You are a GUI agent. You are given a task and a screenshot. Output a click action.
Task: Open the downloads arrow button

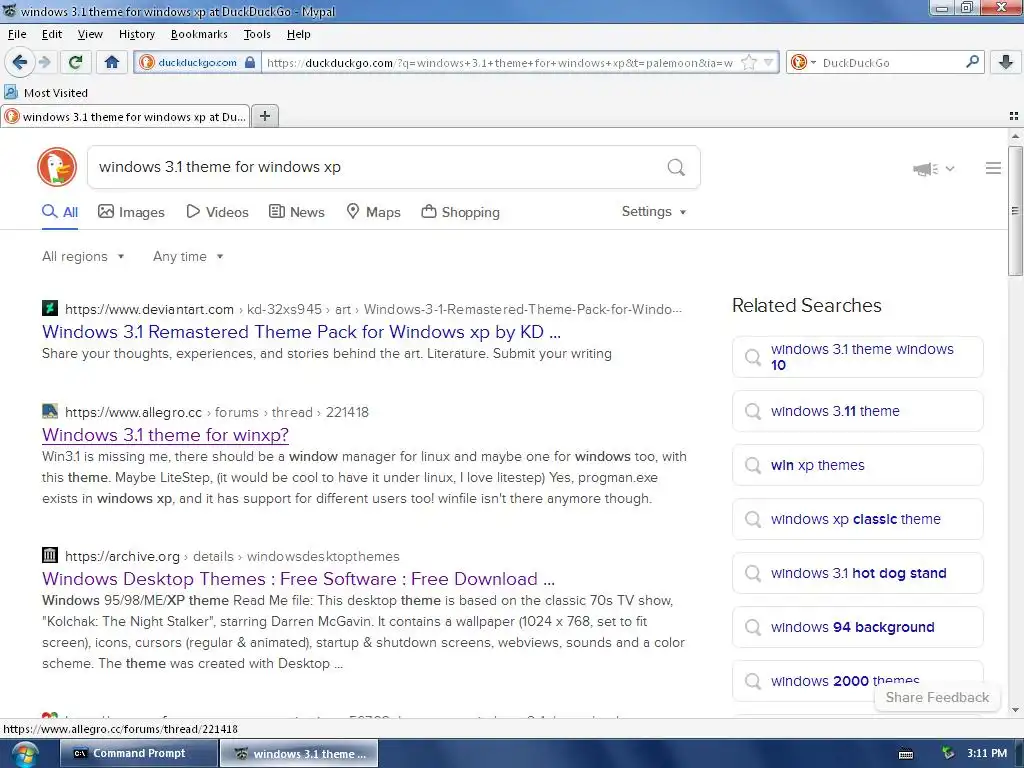[x=1006, y=62]
